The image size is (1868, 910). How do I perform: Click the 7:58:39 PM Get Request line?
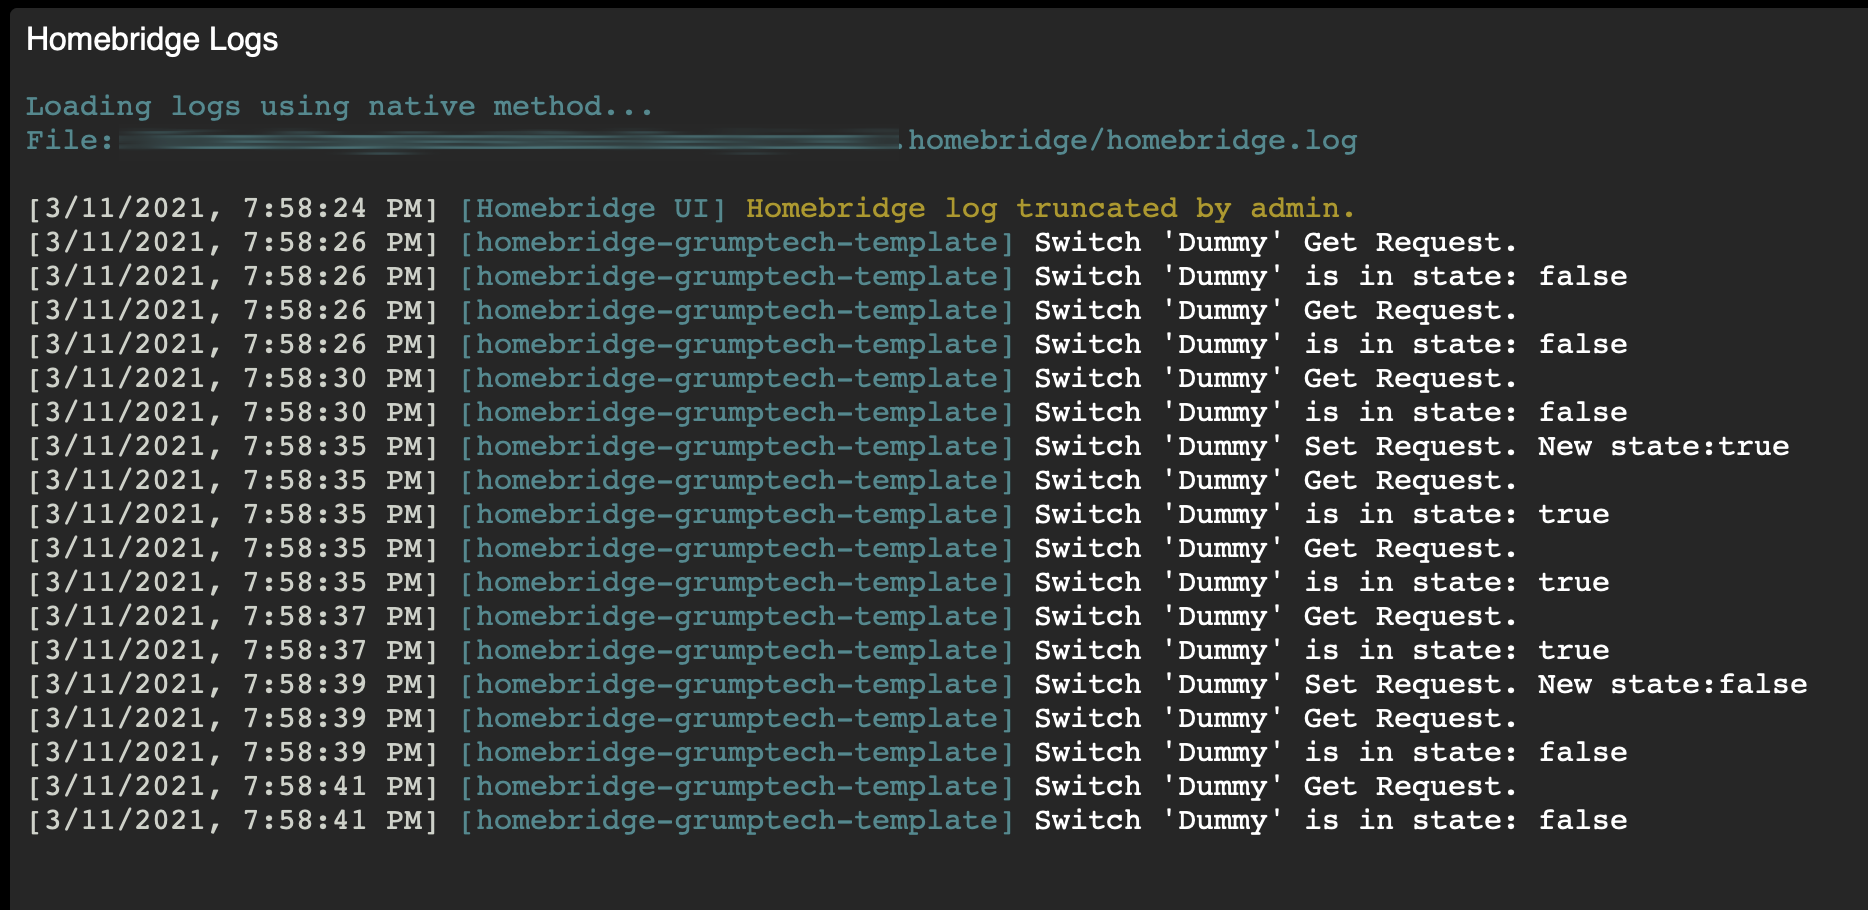click(772, 718)
